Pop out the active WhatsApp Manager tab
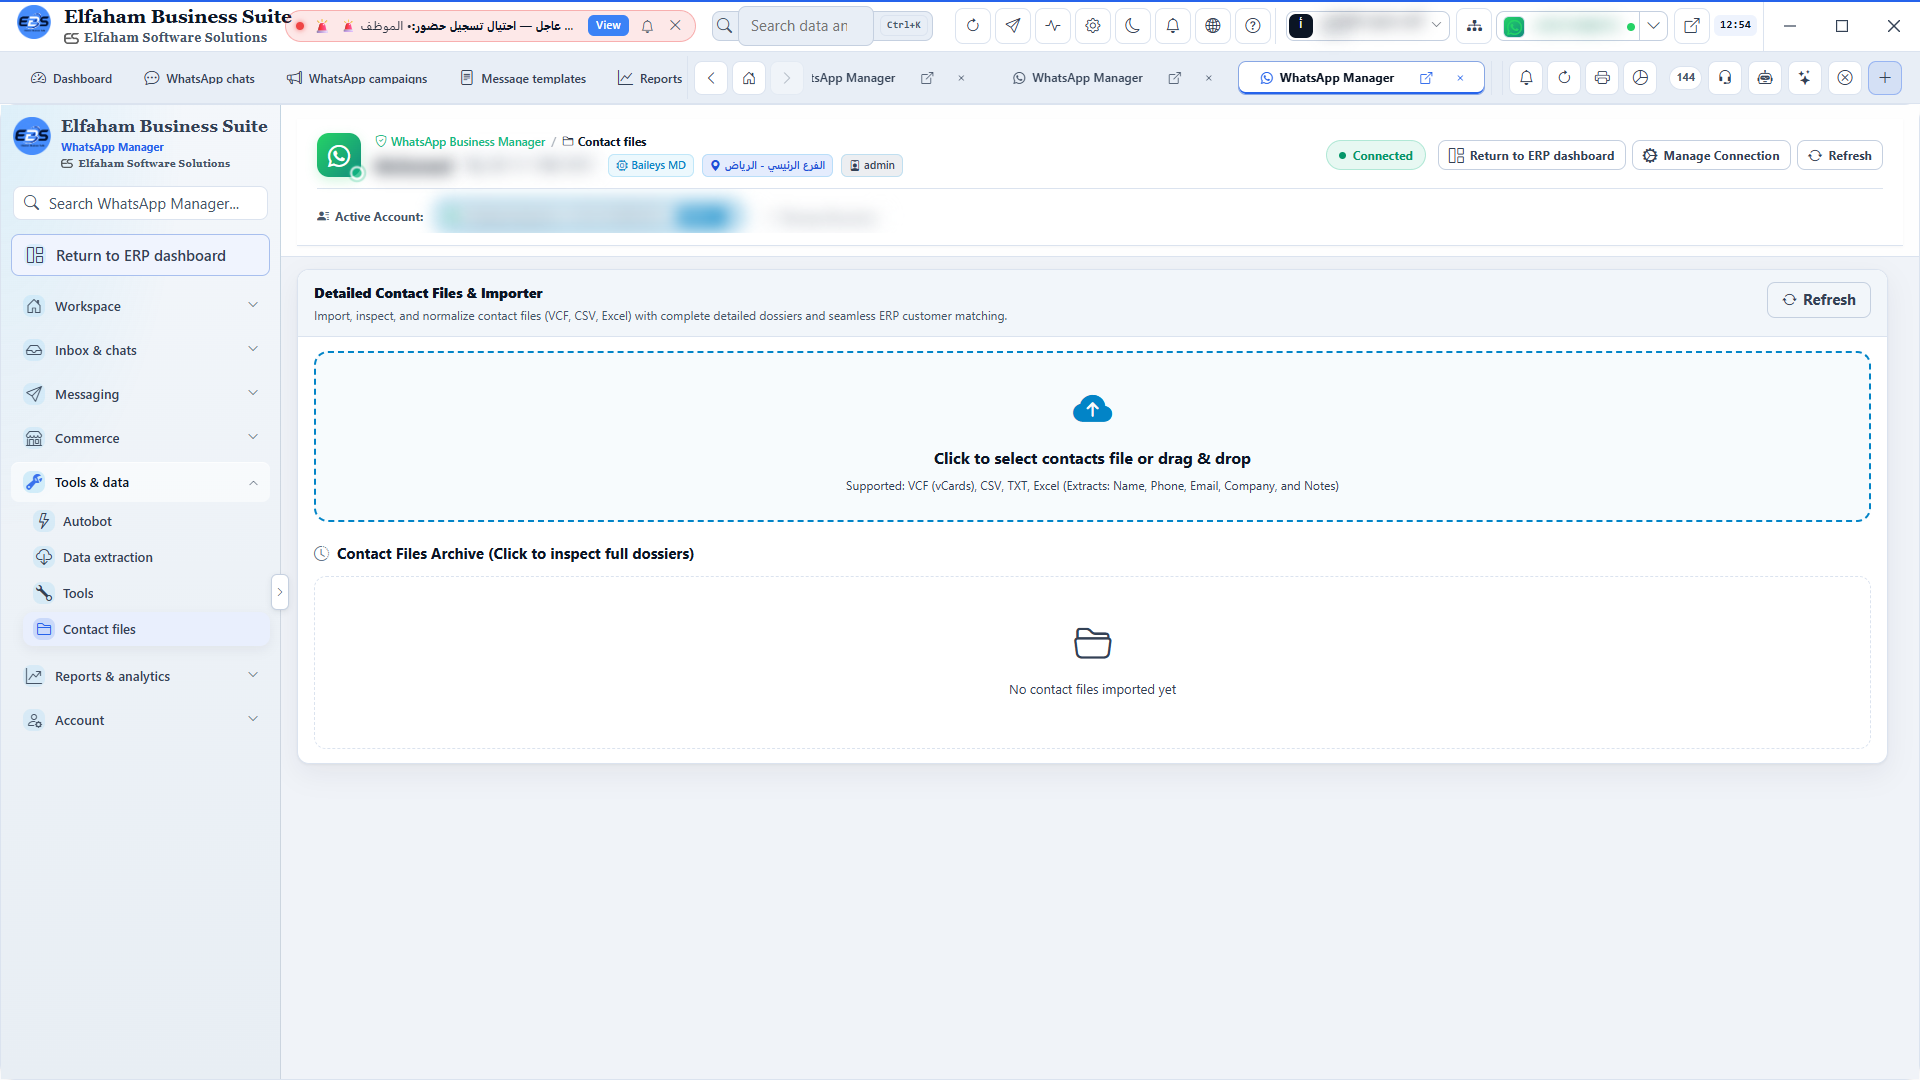This screenshot has height=1080, width=1920. click(x=1426, y=78)
